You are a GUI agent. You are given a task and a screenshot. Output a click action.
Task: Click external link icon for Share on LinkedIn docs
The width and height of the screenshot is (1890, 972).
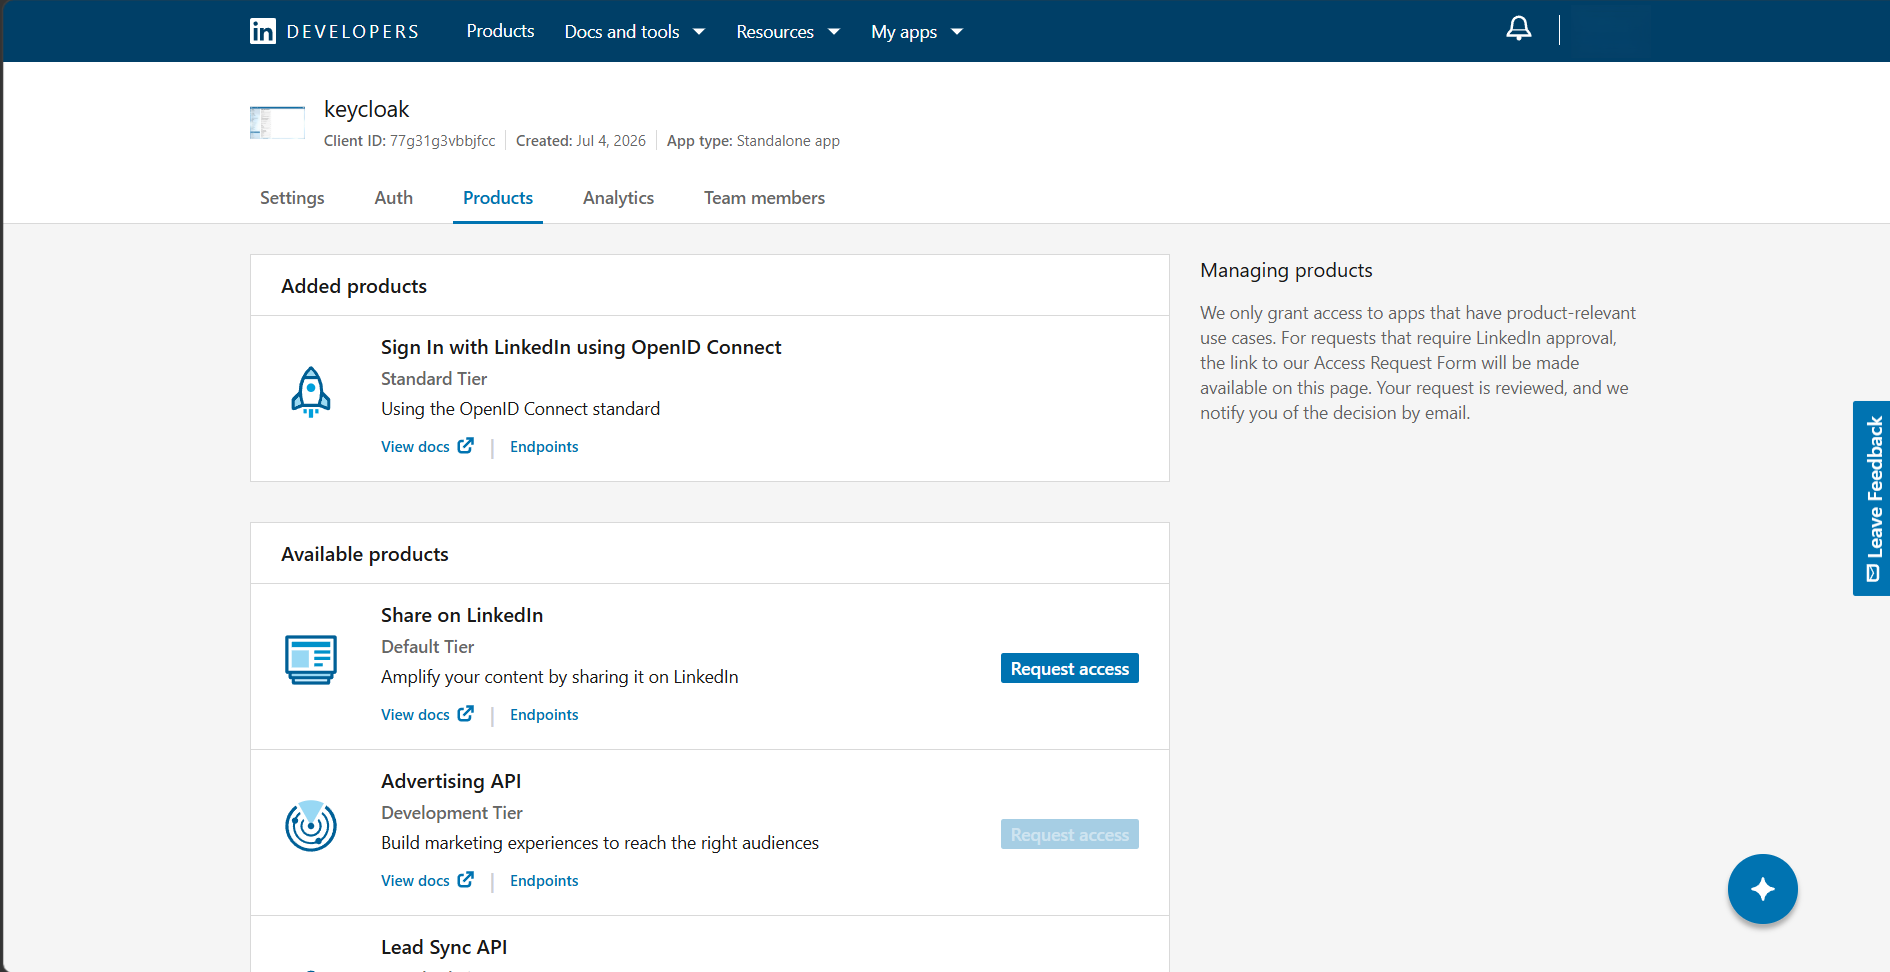click(x=466, y=714)
